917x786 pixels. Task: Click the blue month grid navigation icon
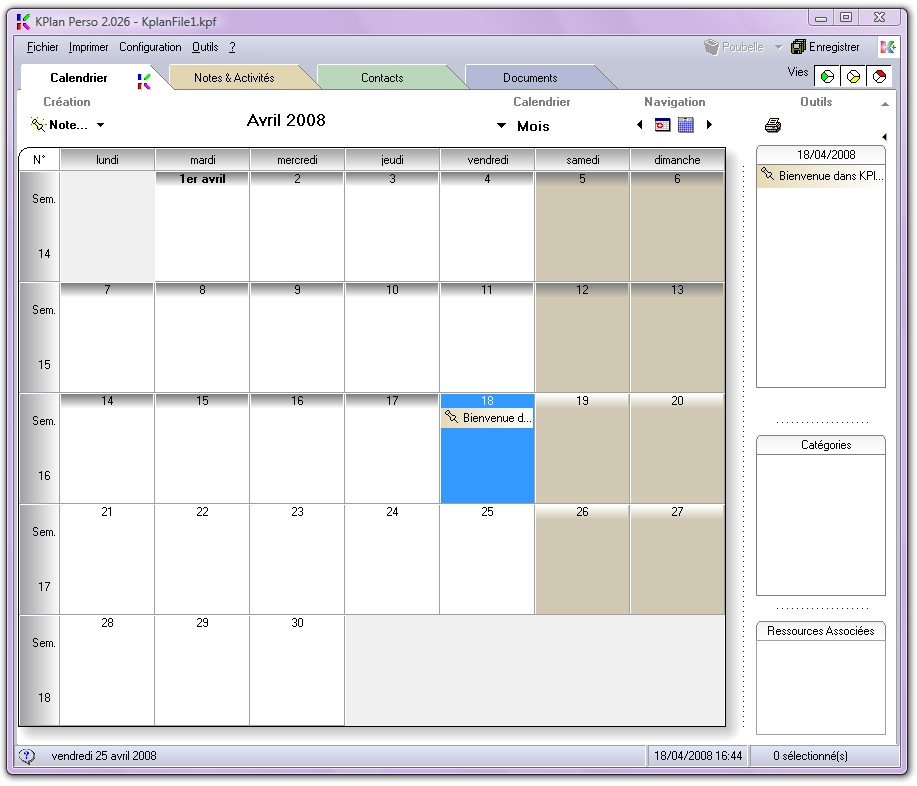[x=686, y=125]
